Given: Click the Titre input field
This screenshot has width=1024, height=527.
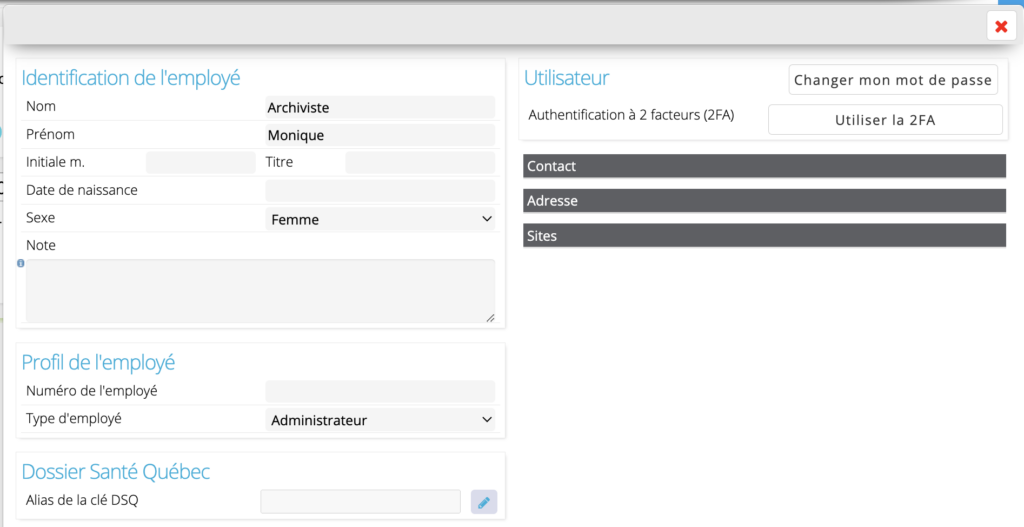Looking at the screenshot, I should pos(420,163).
